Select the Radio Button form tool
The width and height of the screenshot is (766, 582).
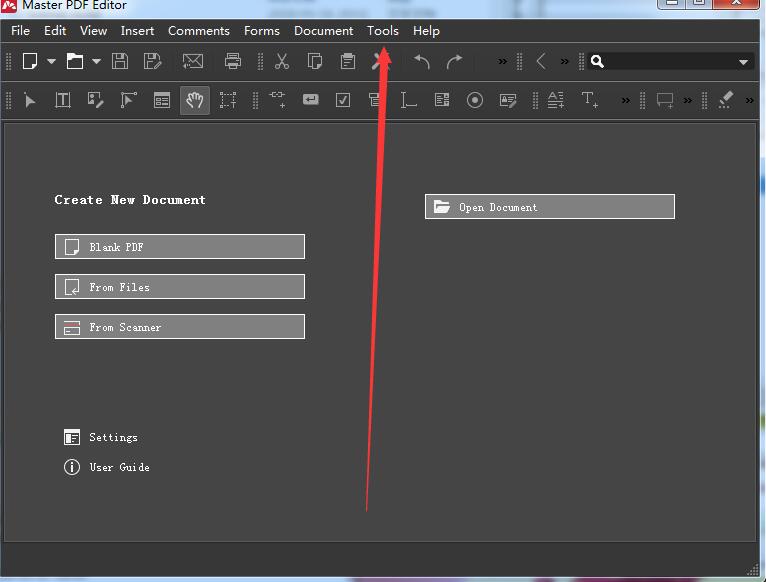coord(475,100)
